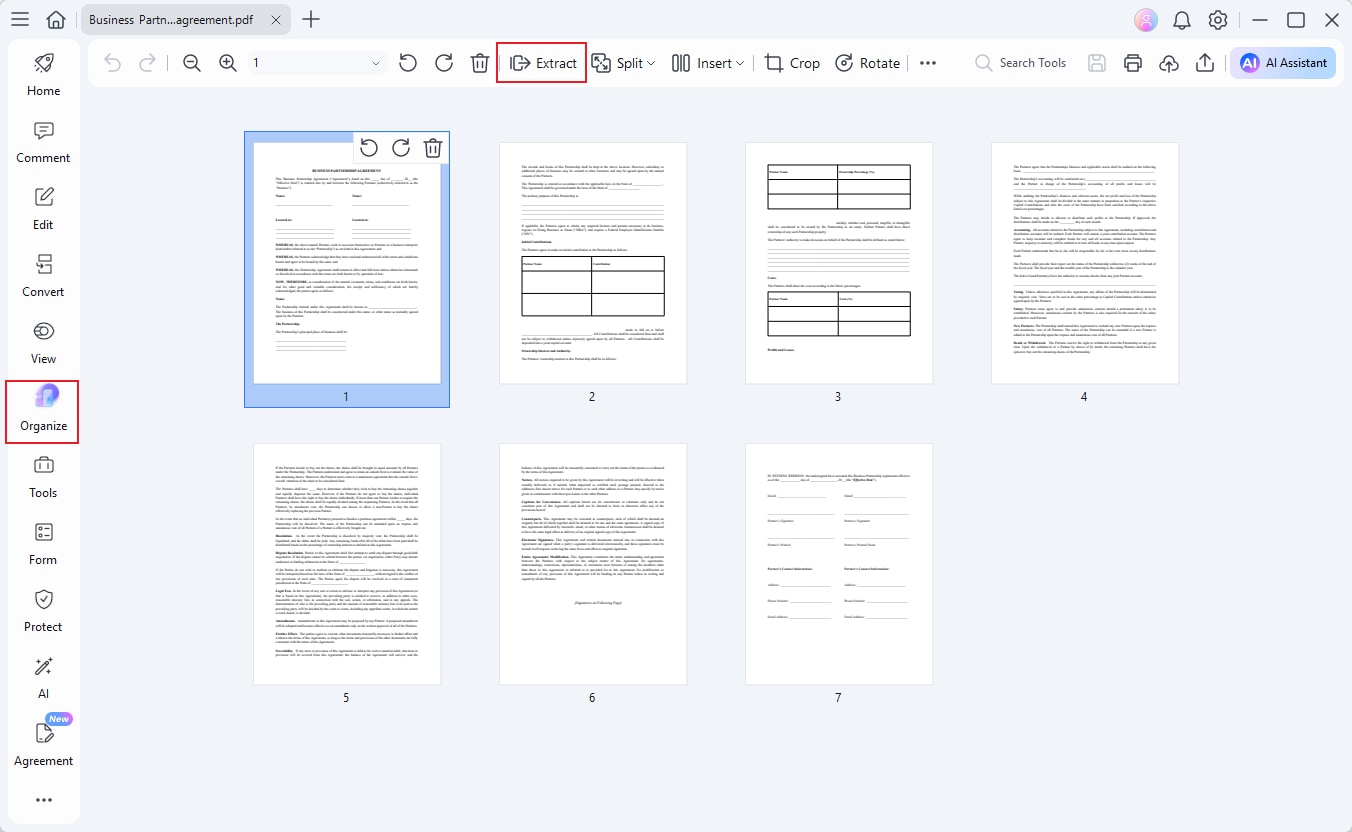This screenshot has width=1352, height=832.
Task: Open the Split dropdown
Action: pos(624,63)
